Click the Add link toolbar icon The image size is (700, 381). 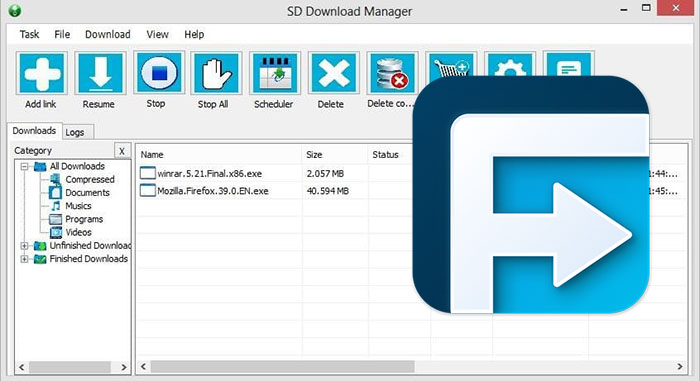coord(42,73)
